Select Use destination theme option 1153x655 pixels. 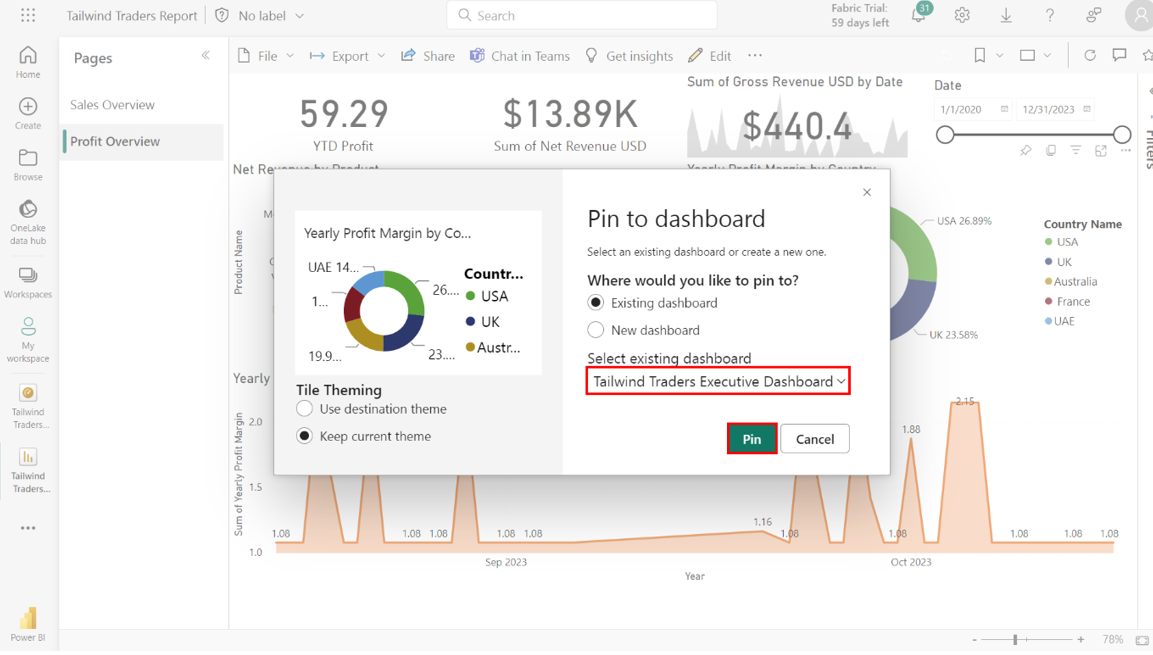[x=305, y=409]
